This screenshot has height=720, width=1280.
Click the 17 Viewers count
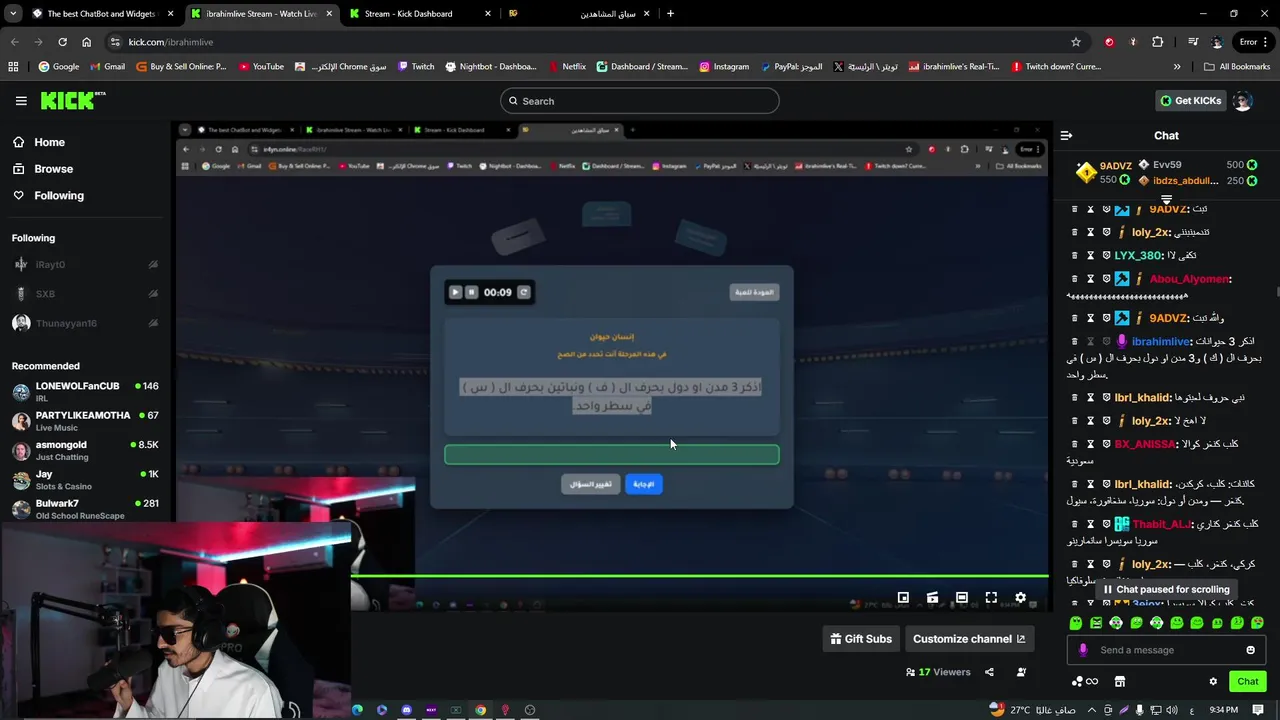[938, 672]
